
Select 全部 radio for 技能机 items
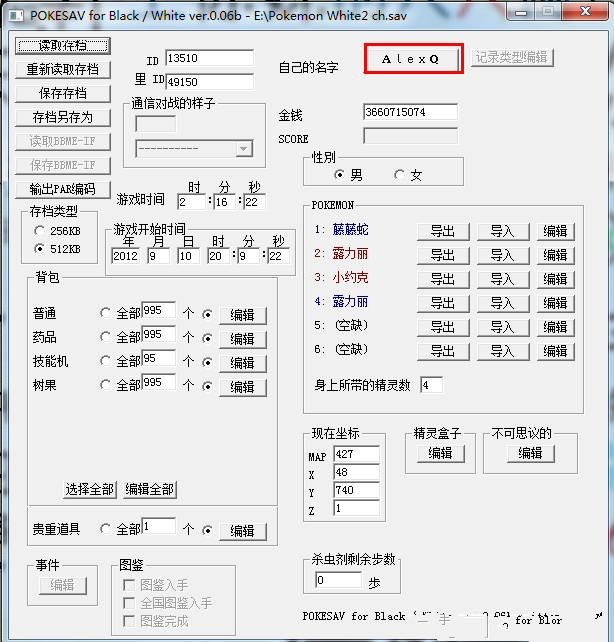click(x=105, y=361)
